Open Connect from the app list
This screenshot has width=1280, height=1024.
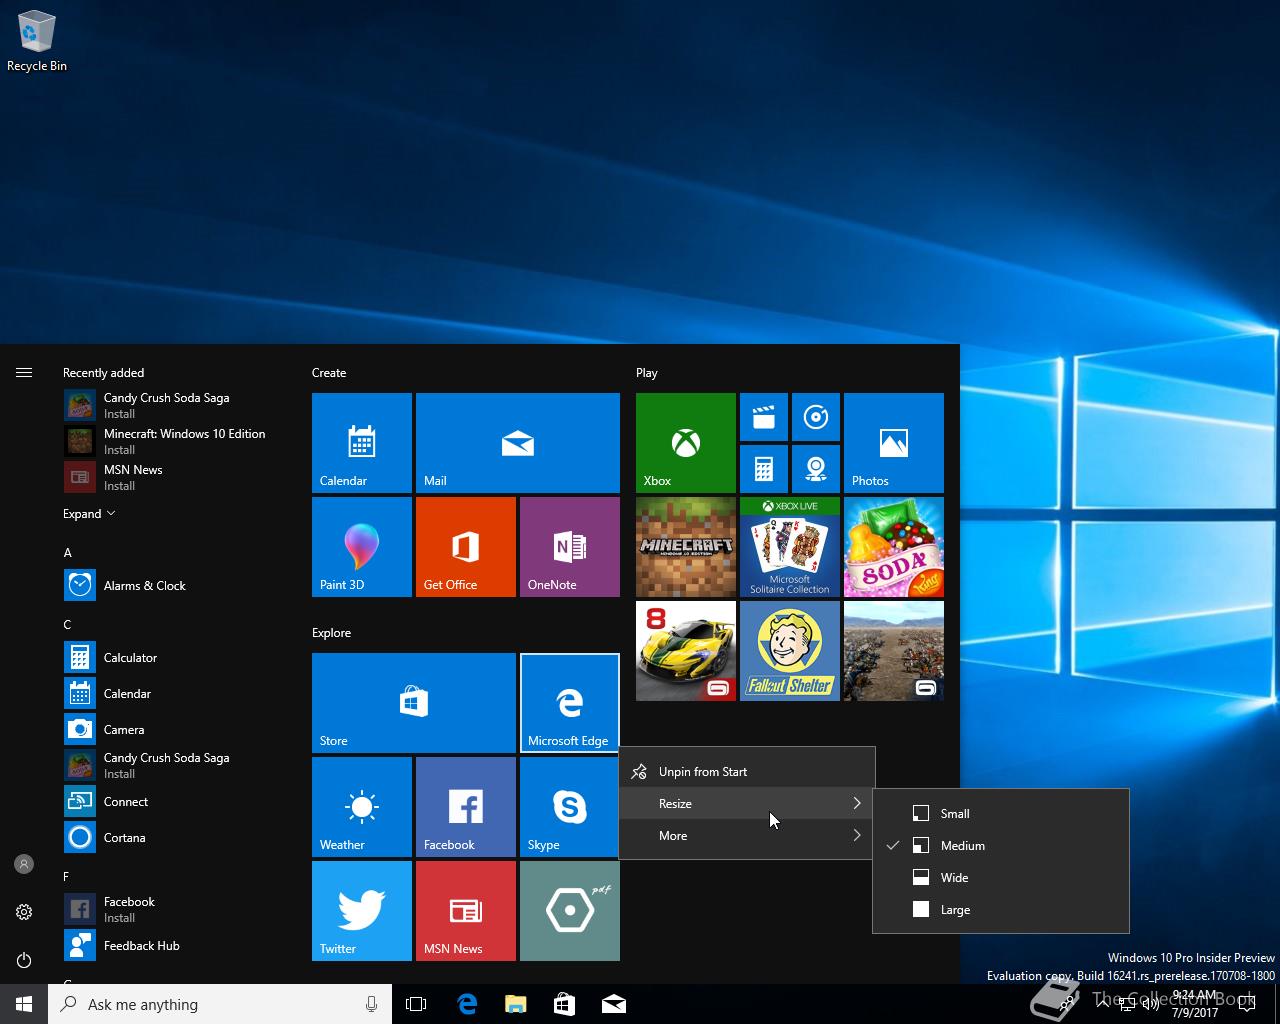pyautogui.click(x=176, y=802)
